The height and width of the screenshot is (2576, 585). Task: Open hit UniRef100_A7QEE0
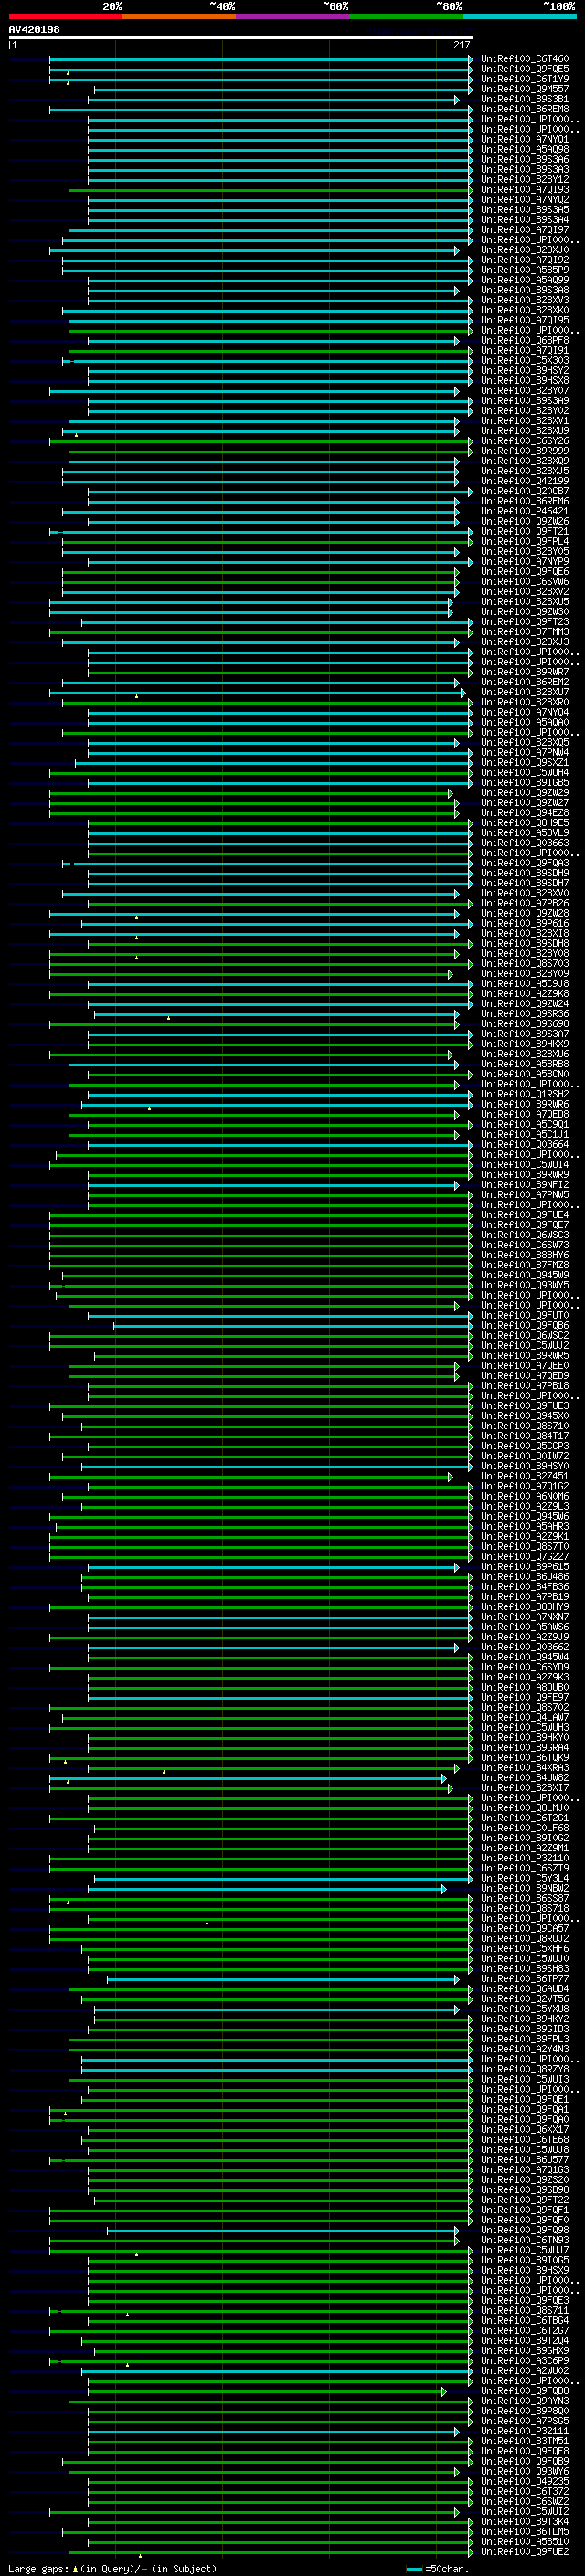point(525,1365)
